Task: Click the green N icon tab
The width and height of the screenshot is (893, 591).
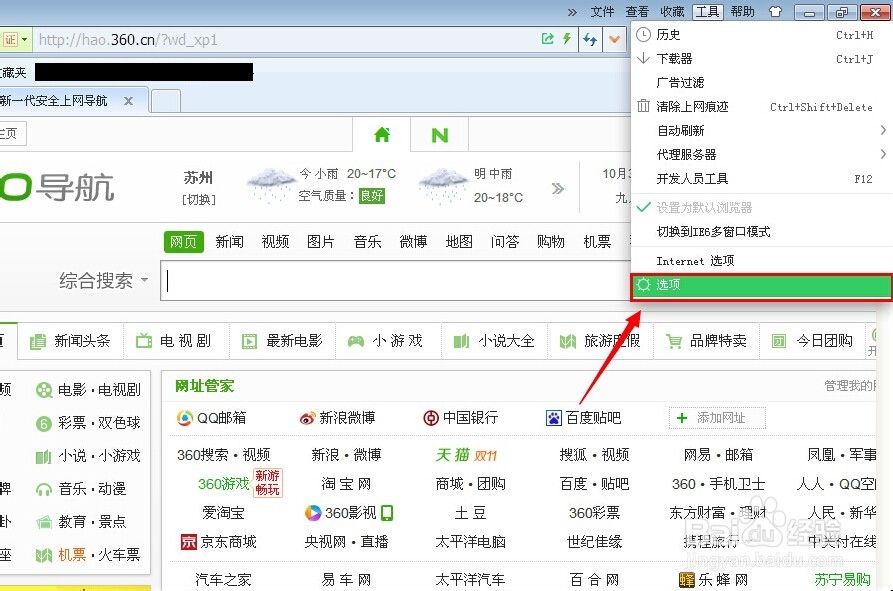Action: tap(440, 135)
